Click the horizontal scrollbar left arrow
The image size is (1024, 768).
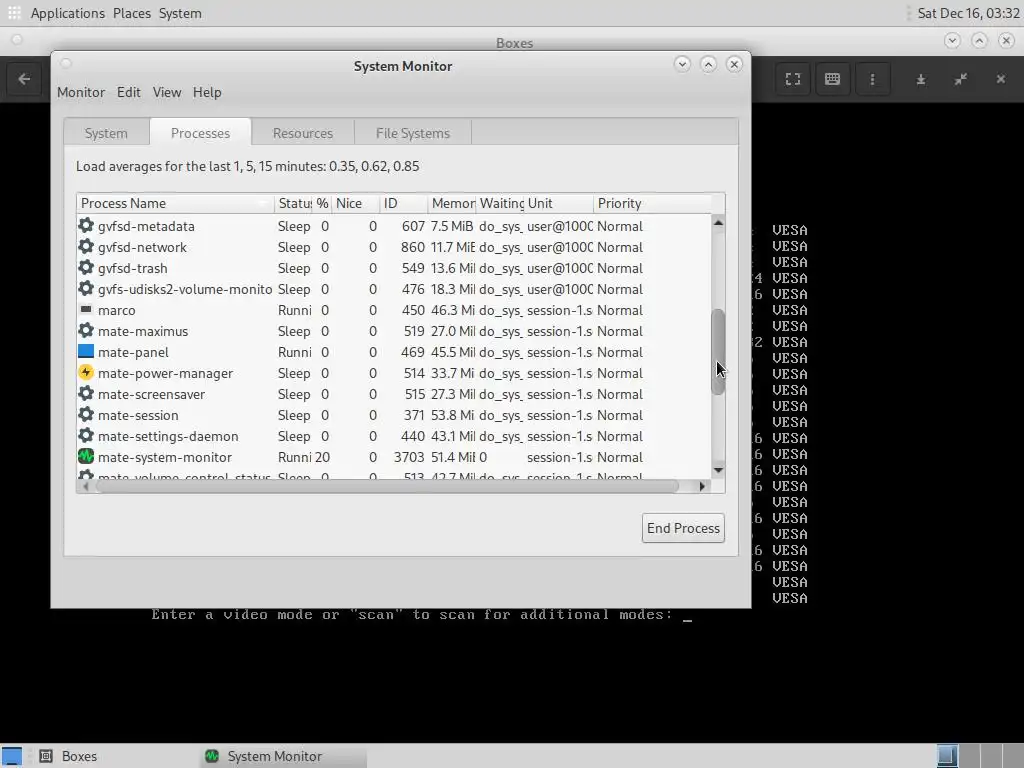click(x=86, y=486)
